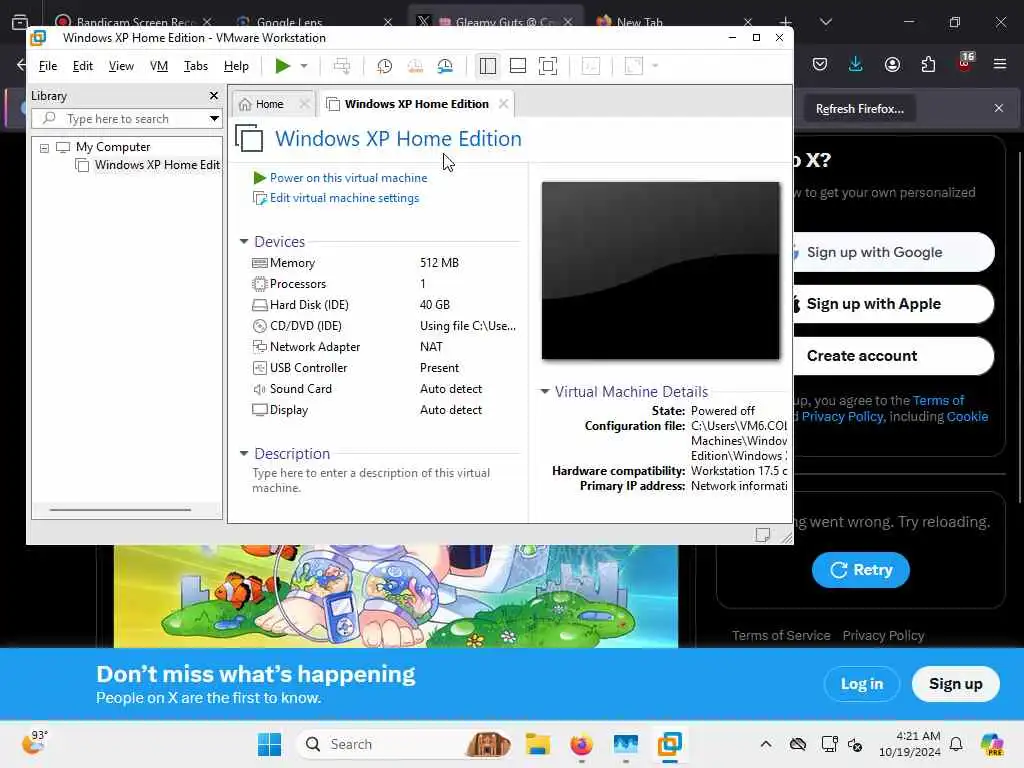Open File Explorer from taskbar

click(537, 744)
